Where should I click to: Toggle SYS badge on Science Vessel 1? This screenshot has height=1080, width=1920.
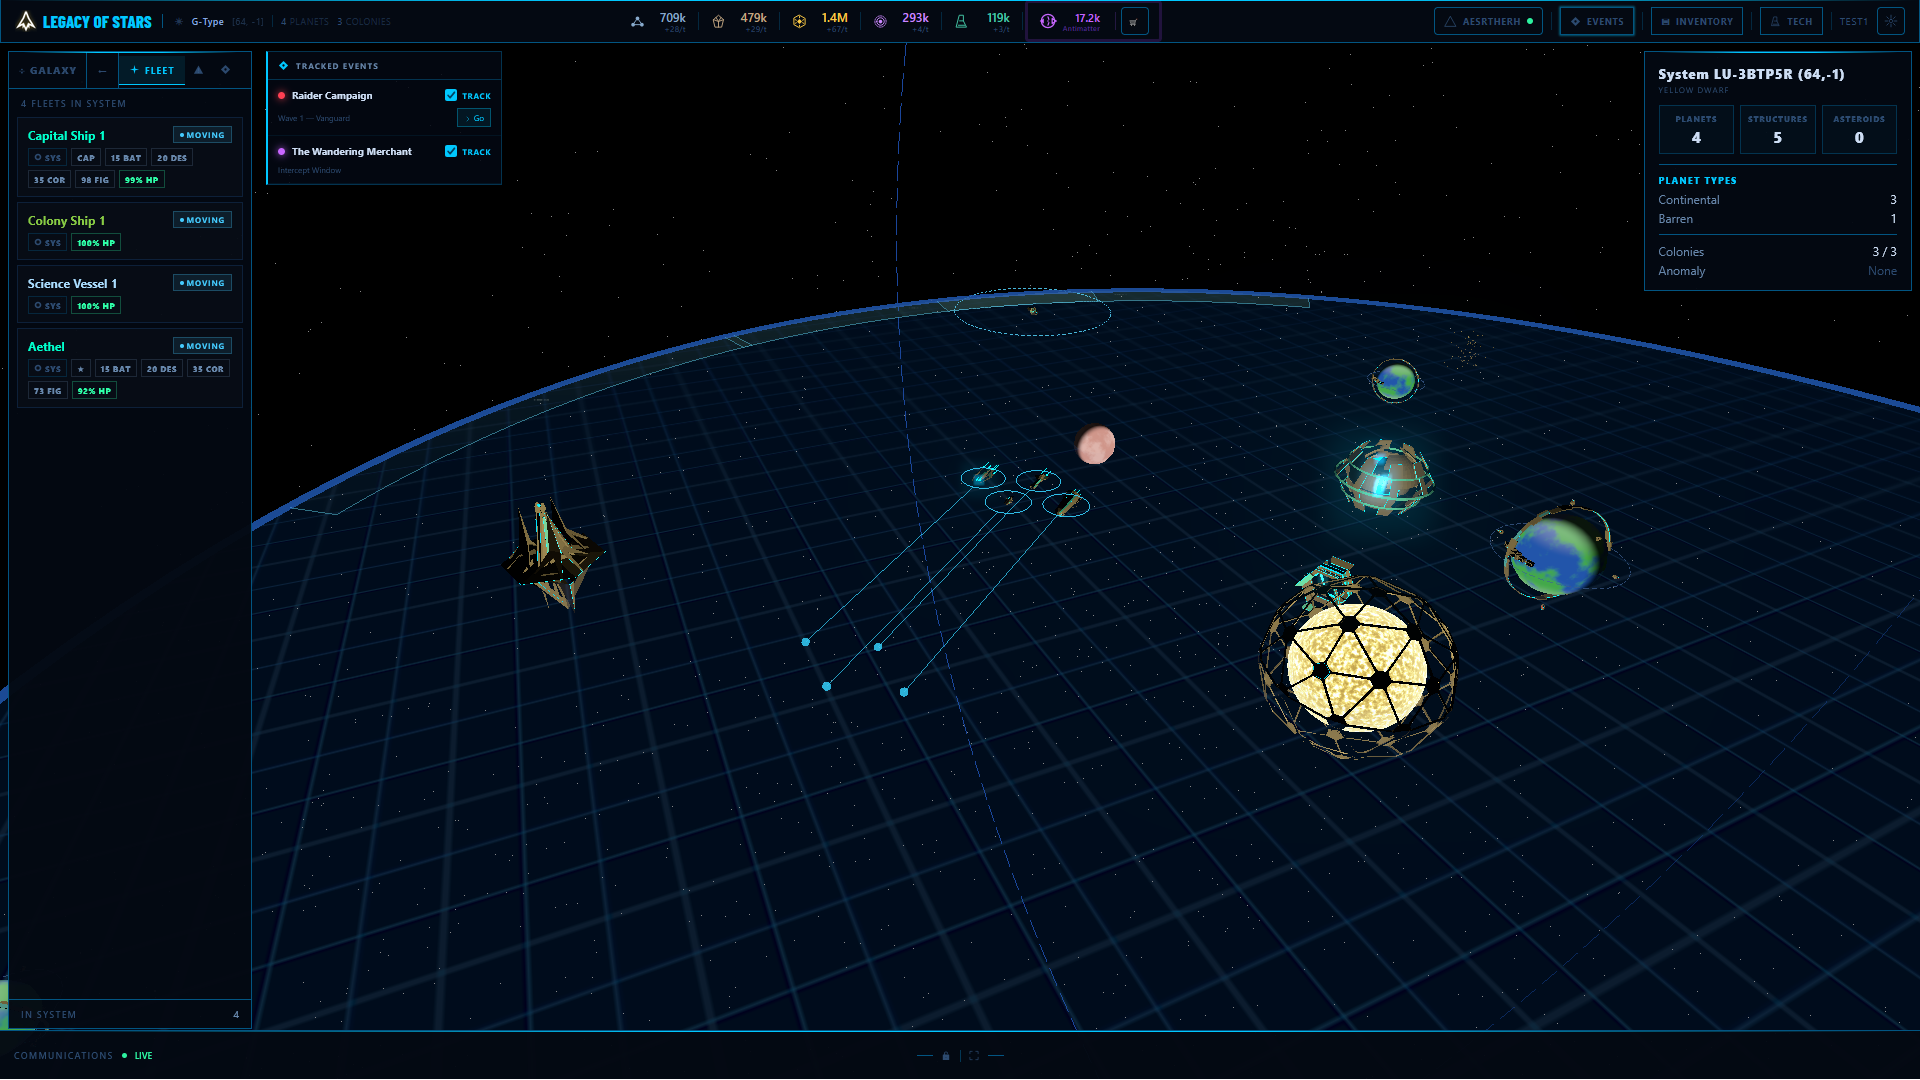click(x=48, y=306)
